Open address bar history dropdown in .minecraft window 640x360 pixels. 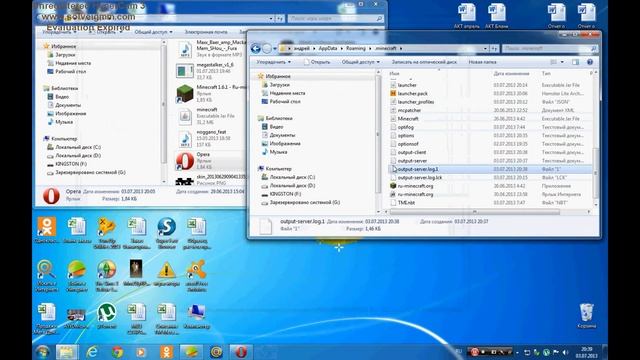tap(485, 49)
